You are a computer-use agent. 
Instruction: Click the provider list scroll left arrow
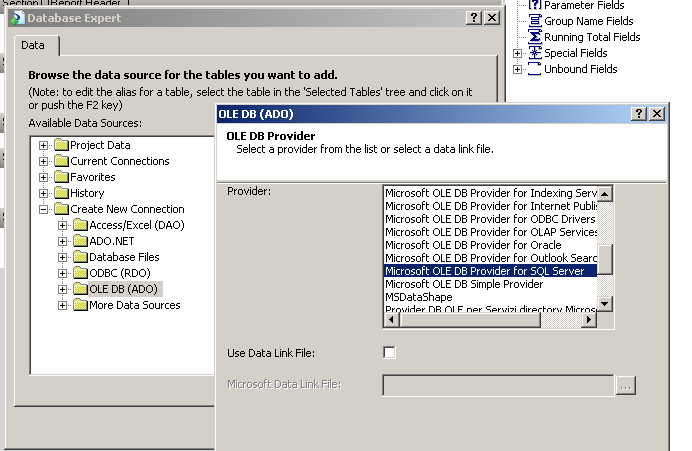click(391, 320)
